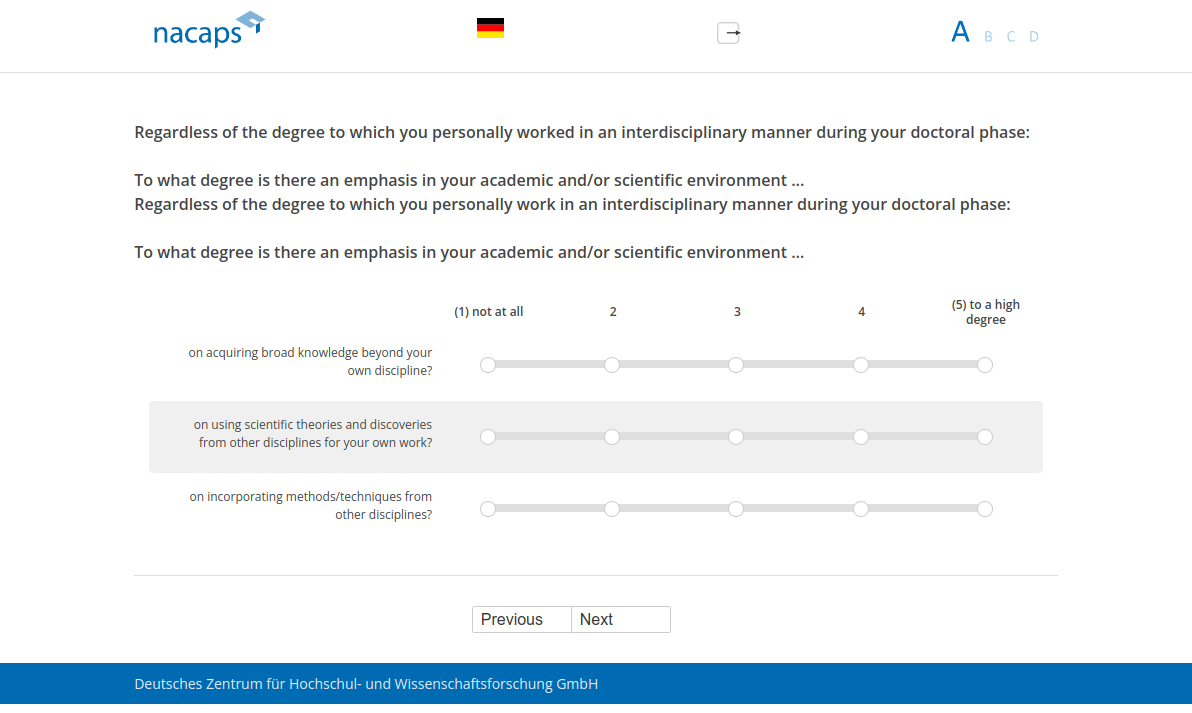
Task: Select font size option B
Action: [988, 37]
